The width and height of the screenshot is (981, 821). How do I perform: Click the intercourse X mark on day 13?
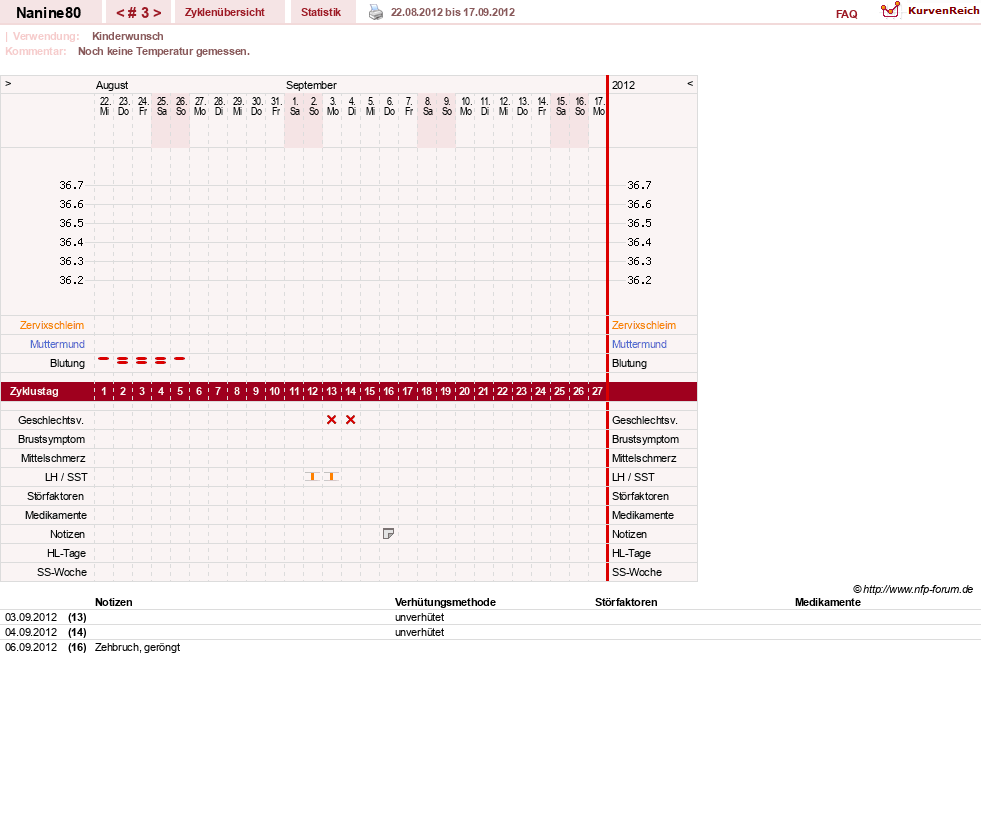[x=332, y=420]
